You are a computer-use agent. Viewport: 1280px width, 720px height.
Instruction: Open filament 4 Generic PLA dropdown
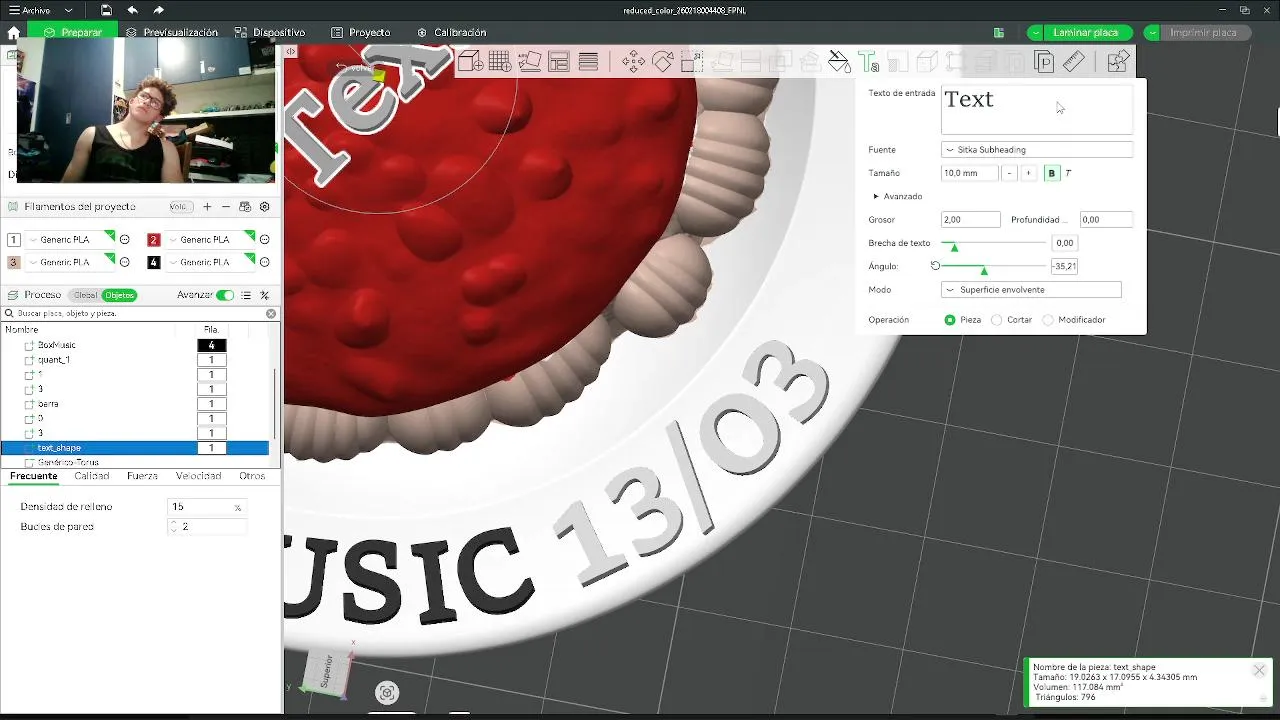pyautogui.click(x=209, y=262)
